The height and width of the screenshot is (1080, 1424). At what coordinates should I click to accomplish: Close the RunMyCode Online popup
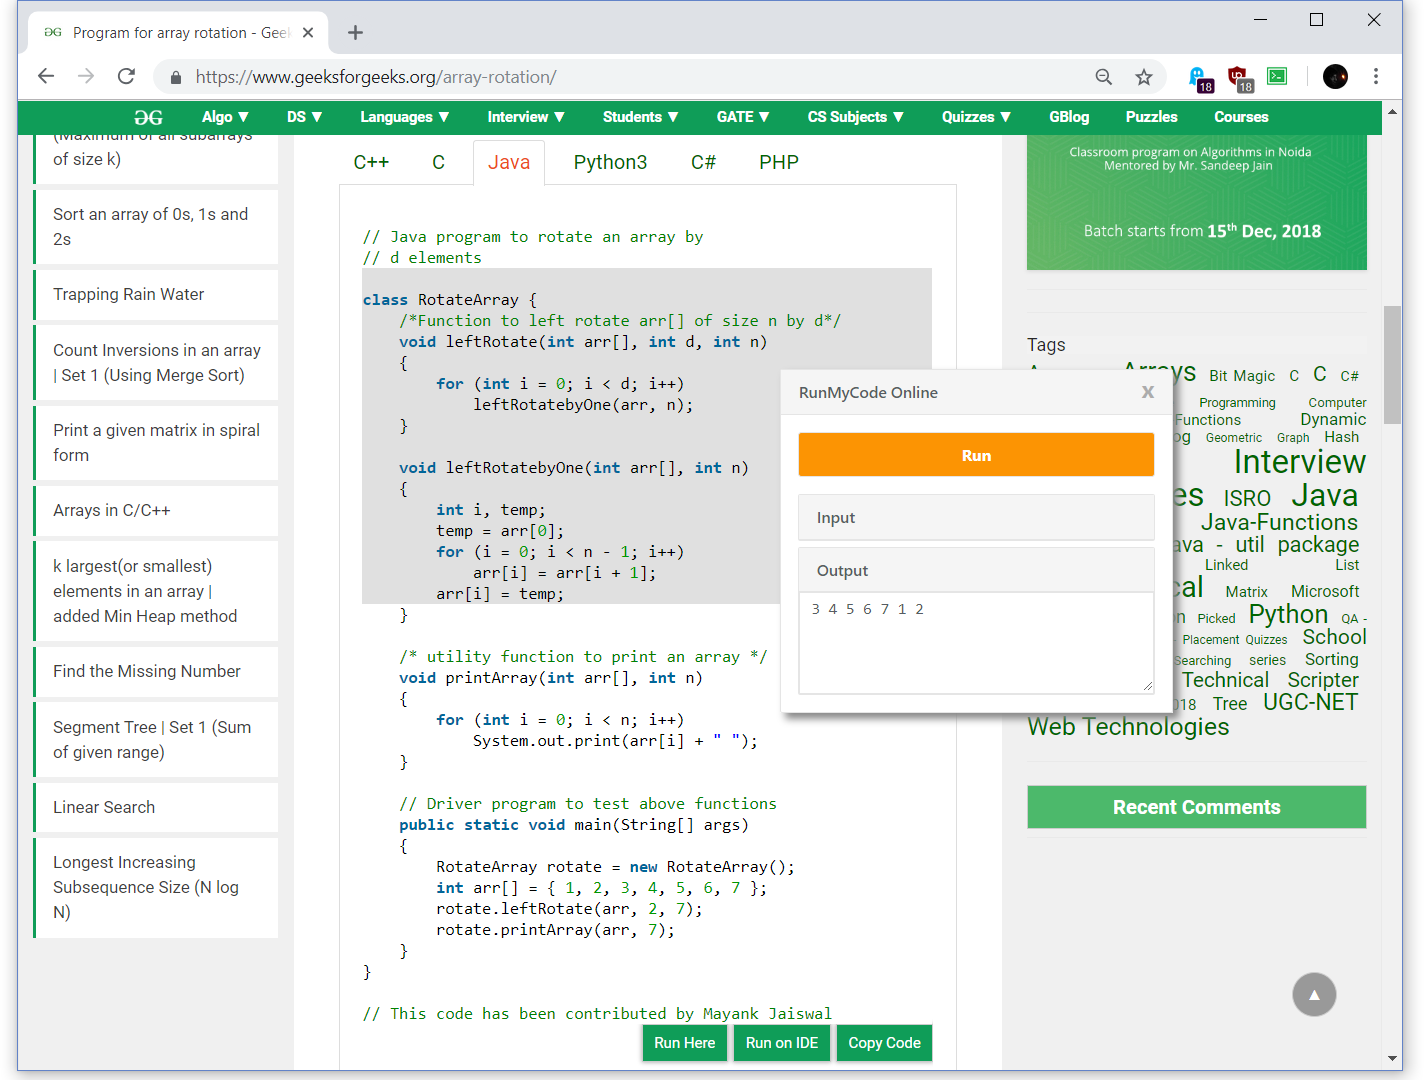(1148, 392)
